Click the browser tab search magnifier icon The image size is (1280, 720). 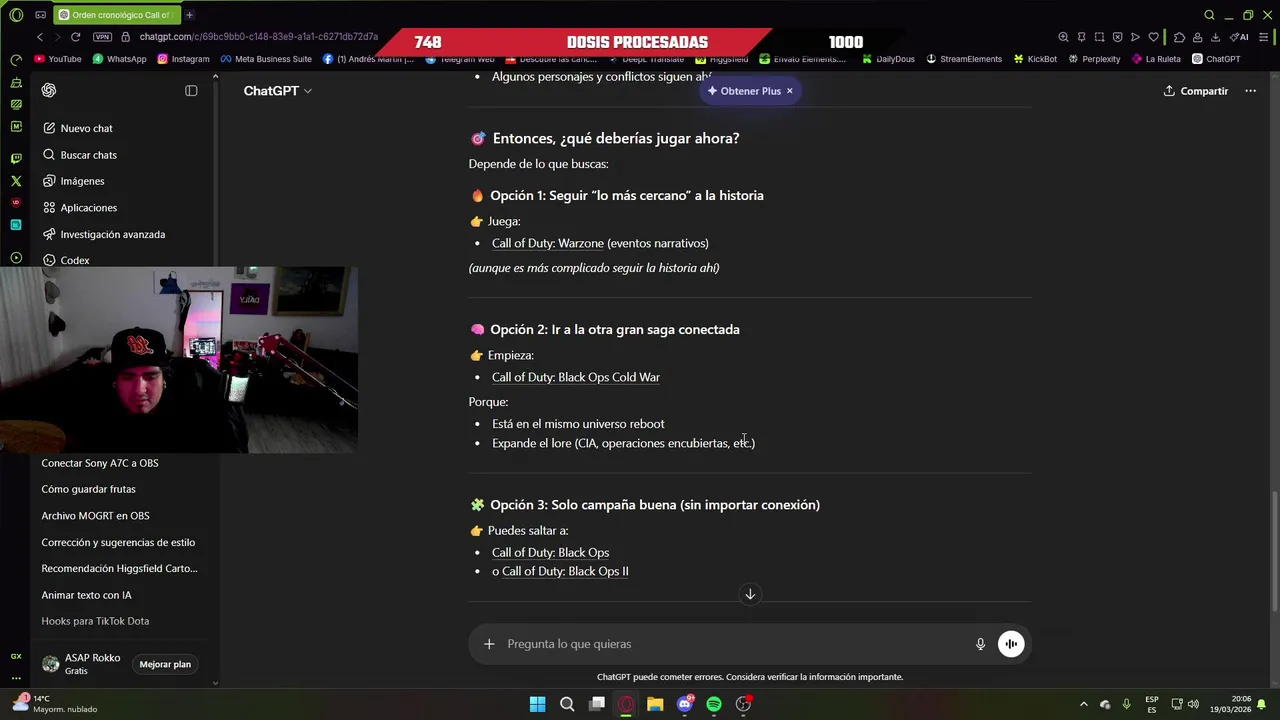click(1209, 15)
